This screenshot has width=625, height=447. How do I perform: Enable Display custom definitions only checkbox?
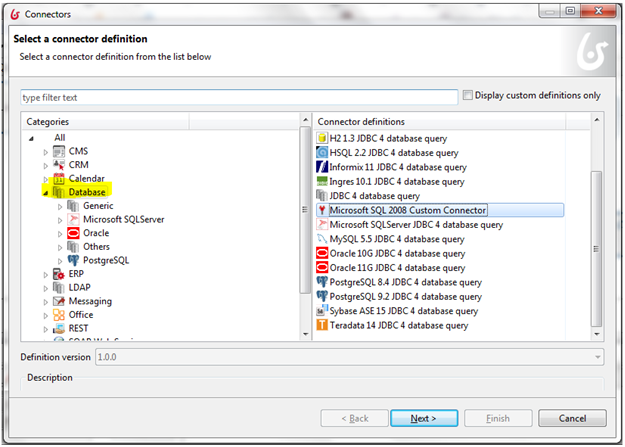coord(468,95)
